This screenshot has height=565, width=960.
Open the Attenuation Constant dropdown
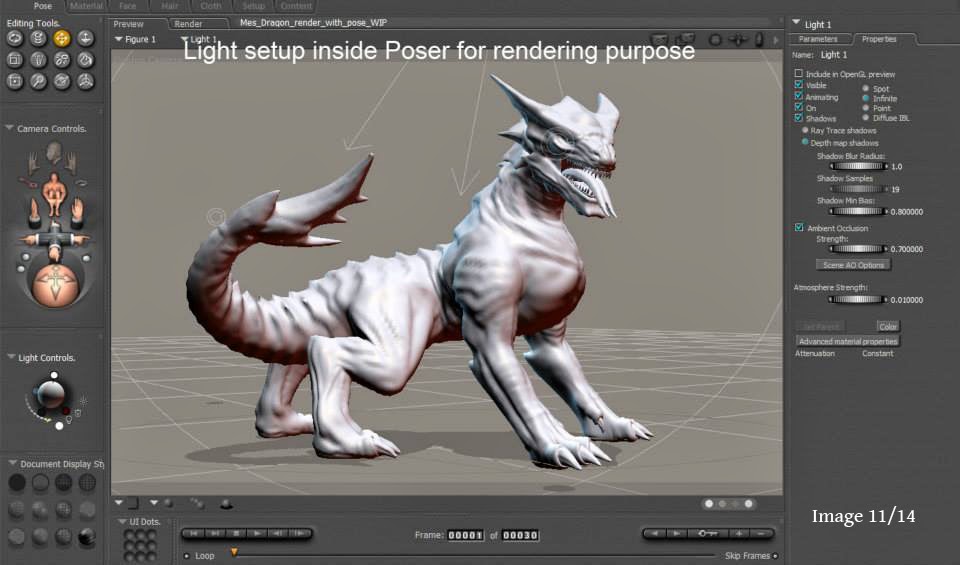[x=877, y=354]
